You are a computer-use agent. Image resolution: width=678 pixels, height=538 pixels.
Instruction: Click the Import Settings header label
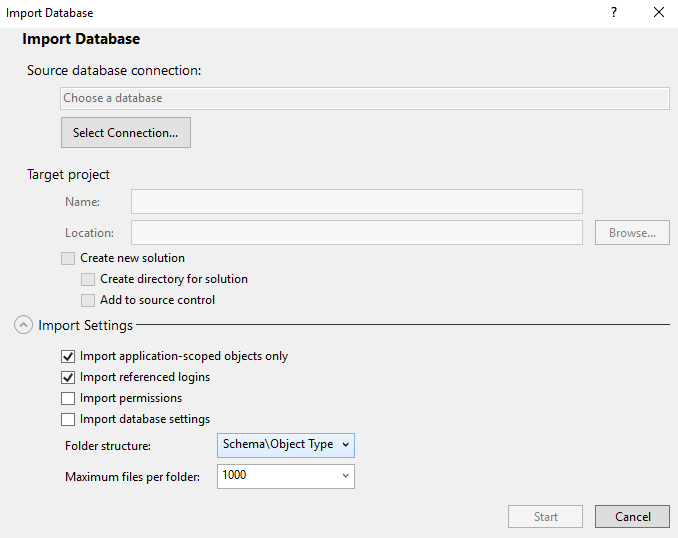(85, 325)
